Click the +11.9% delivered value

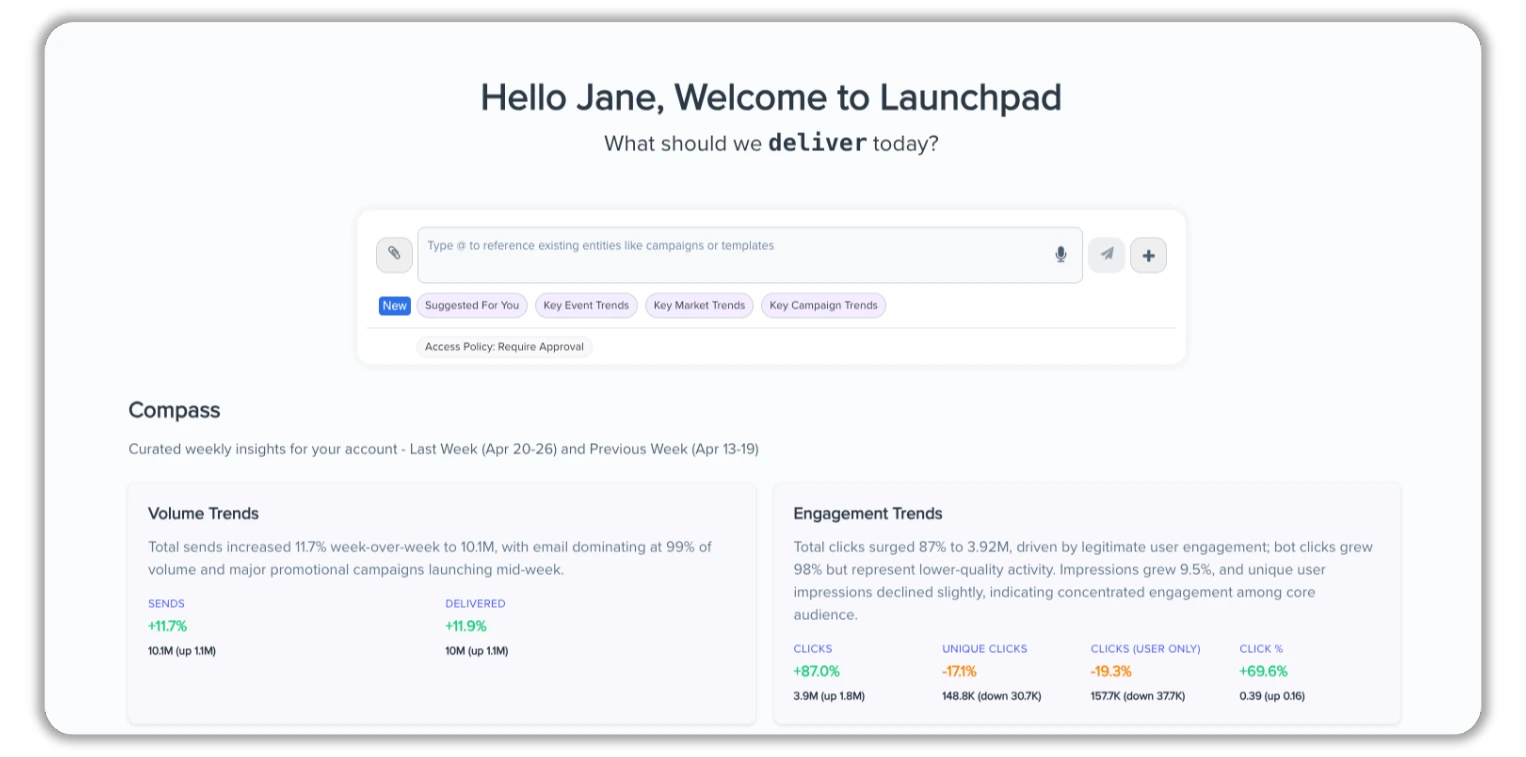pos(466,626)
